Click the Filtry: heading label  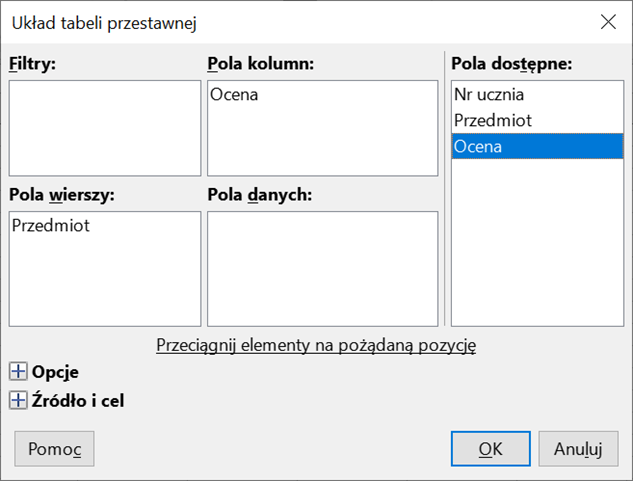coord(33,64)
